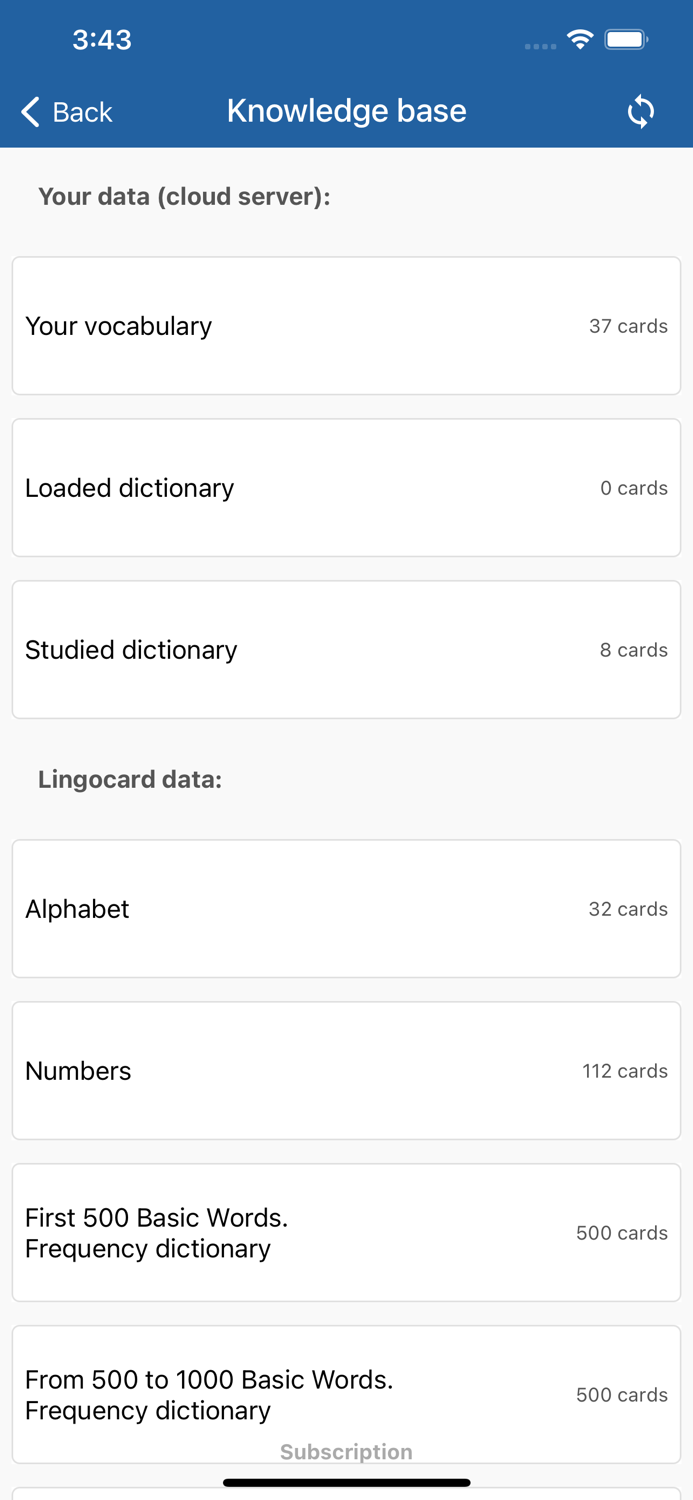This screenshot has height=1500, width=693.
Task: Tap the Lingocard data heading
Action: [x=130, y=778]
